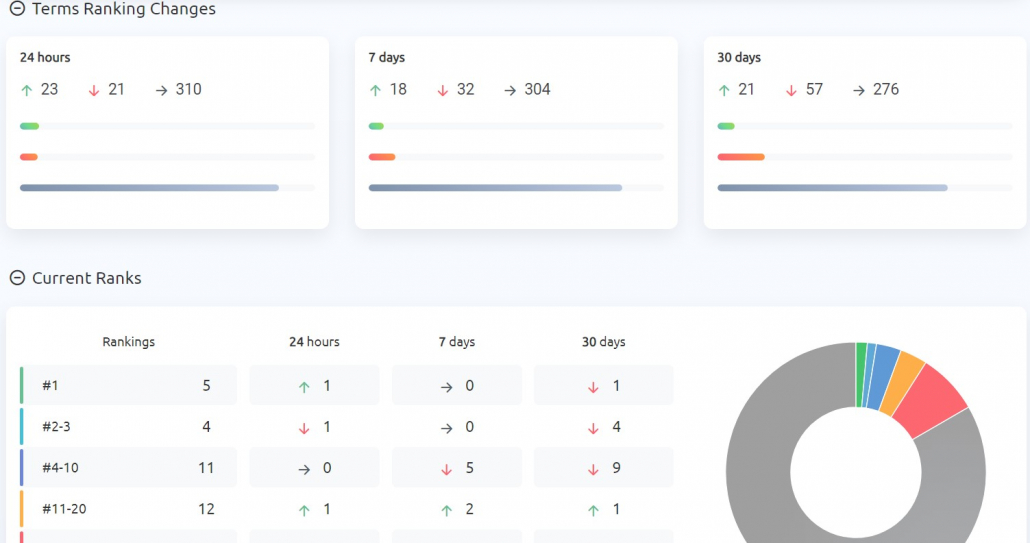Click the 30 days down arrow in #4-10 row
1030x543 pixels.
pos(593,469)
